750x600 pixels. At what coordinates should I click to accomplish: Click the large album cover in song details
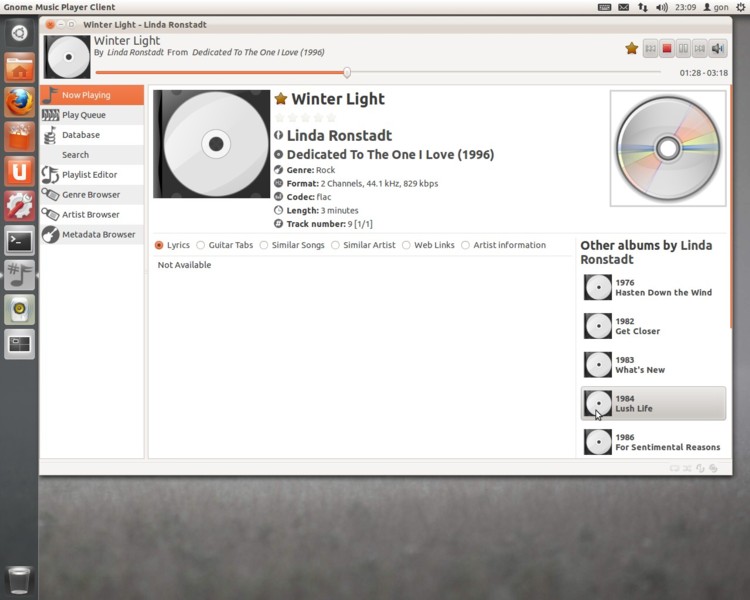pyautogui.click(x=211, y=144)
